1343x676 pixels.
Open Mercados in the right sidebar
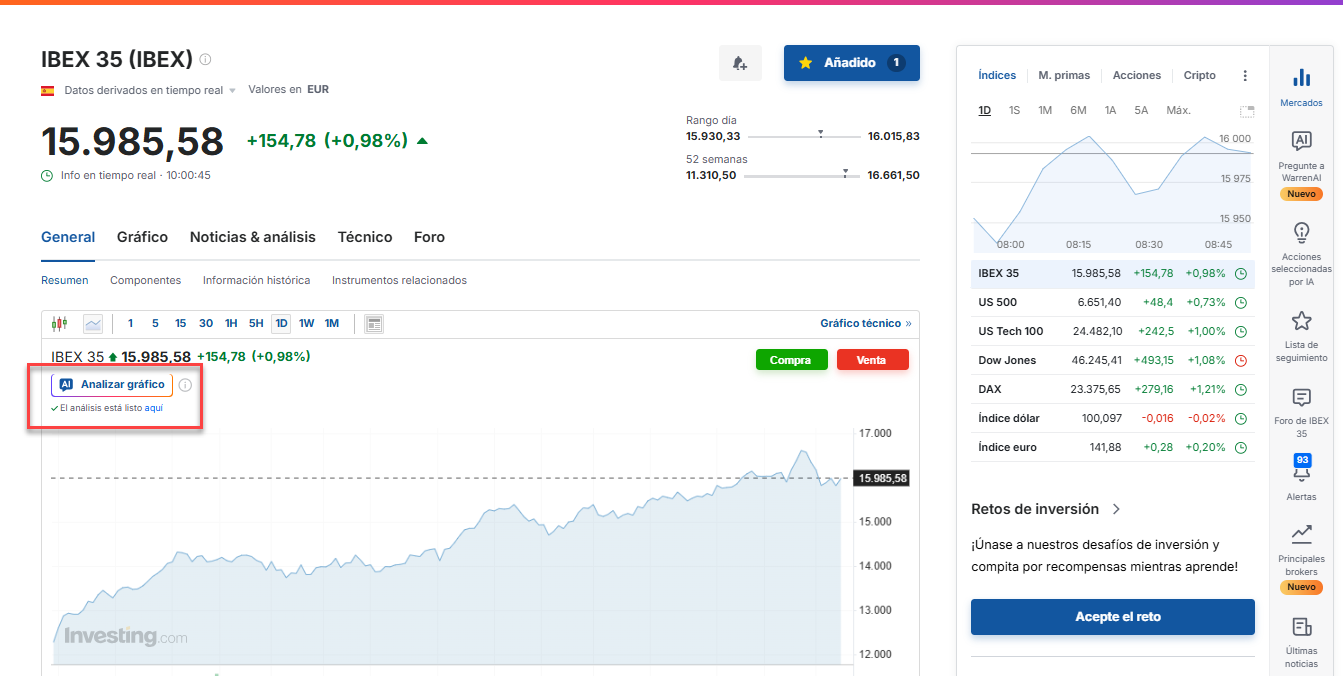[1301, 87]
